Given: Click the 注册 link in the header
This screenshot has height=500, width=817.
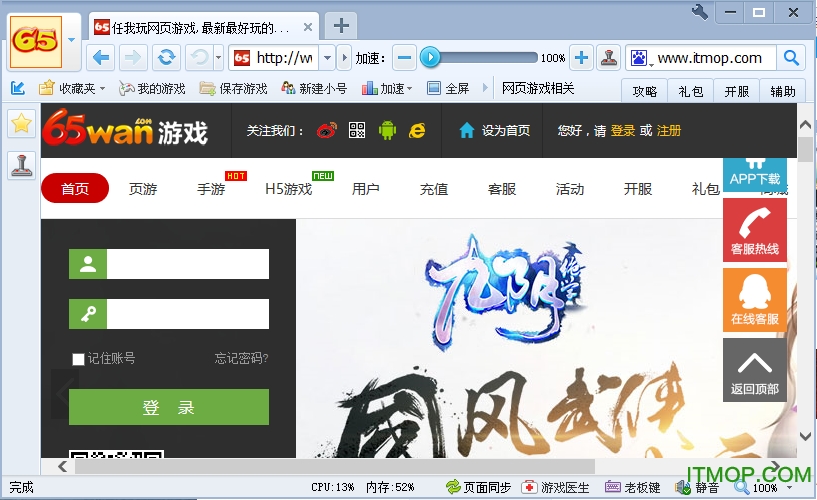Looking at the screenshot, I should point(669,130).
